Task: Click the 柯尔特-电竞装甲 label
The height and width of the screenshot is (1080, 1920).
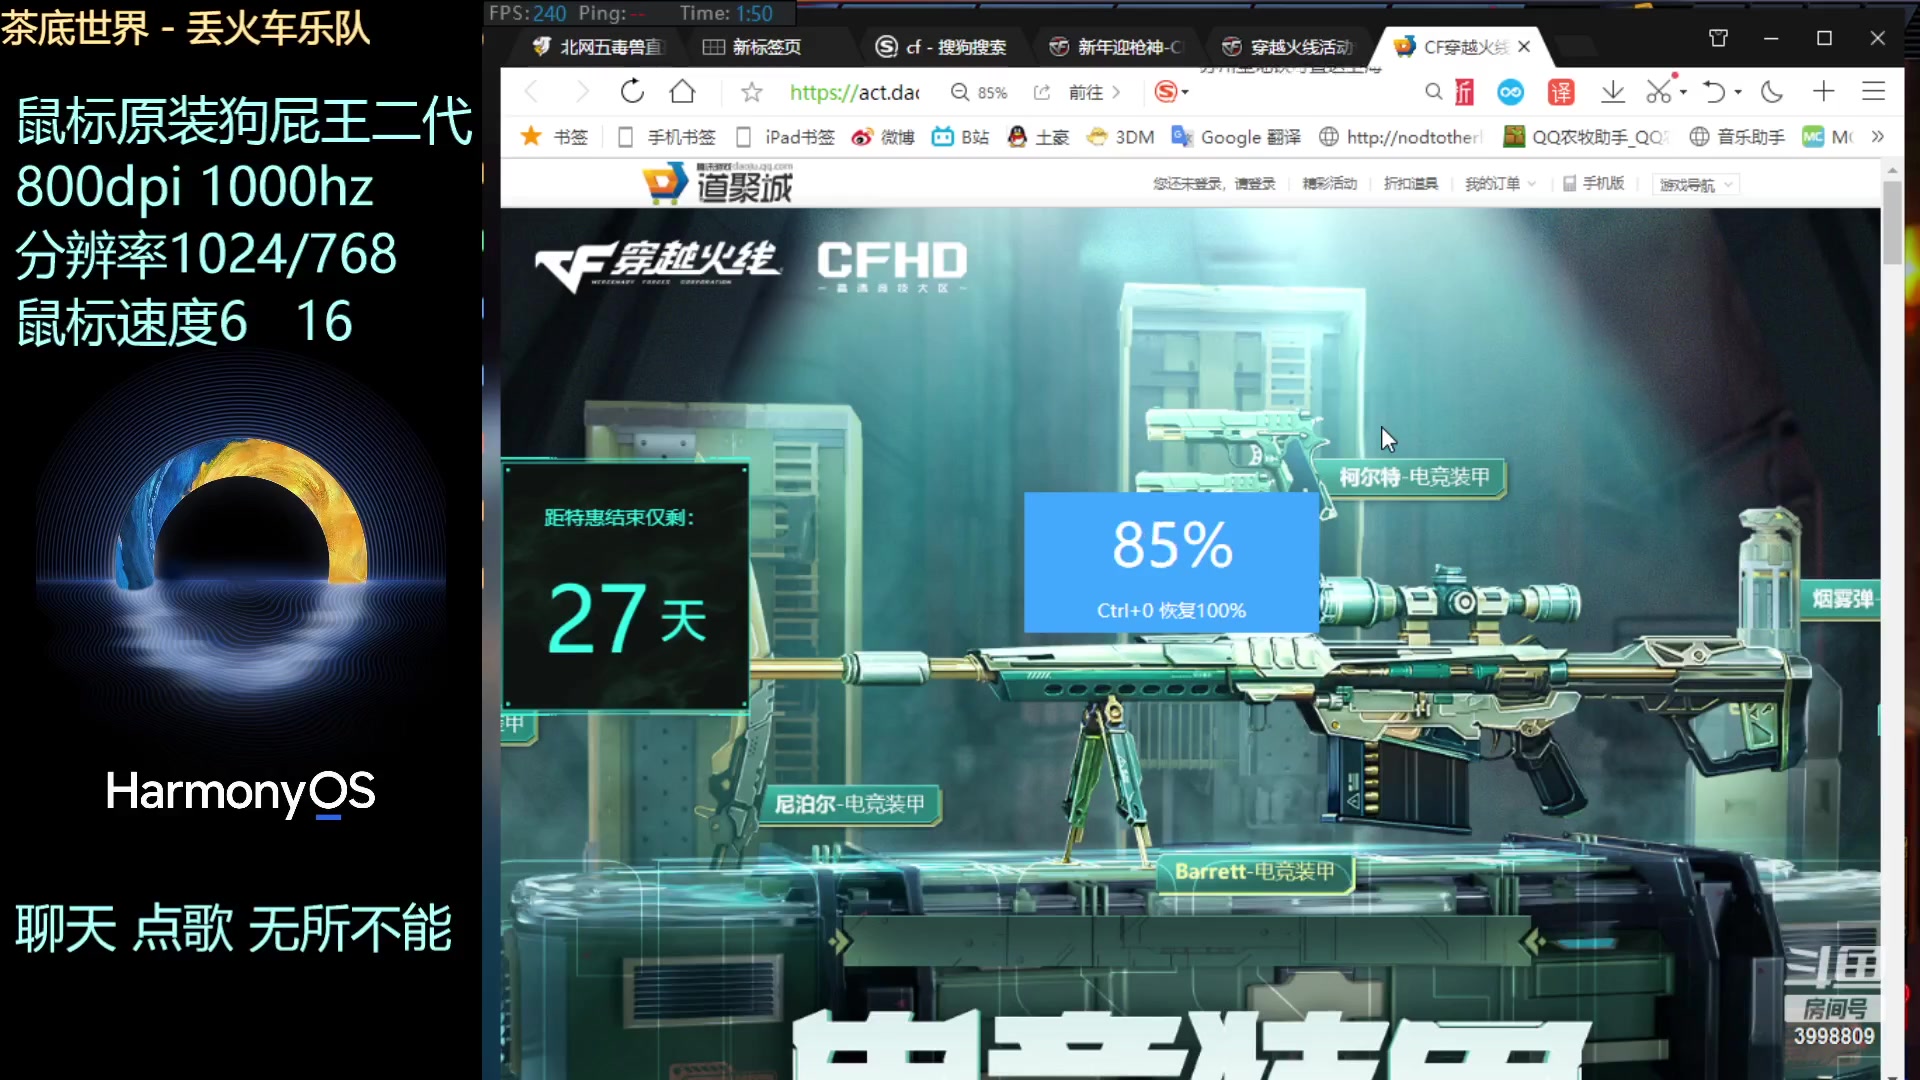Action: (1415, 477)
